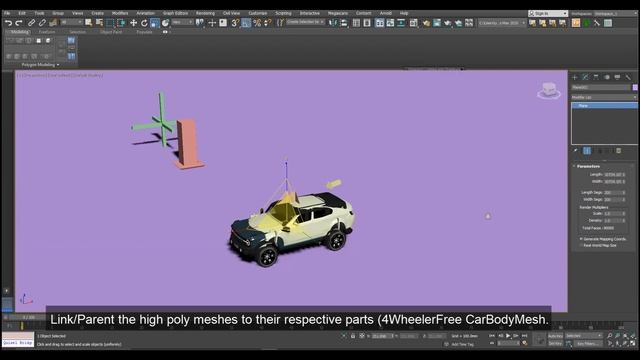Click the time slider handle
640x360 pixels.
29,317
